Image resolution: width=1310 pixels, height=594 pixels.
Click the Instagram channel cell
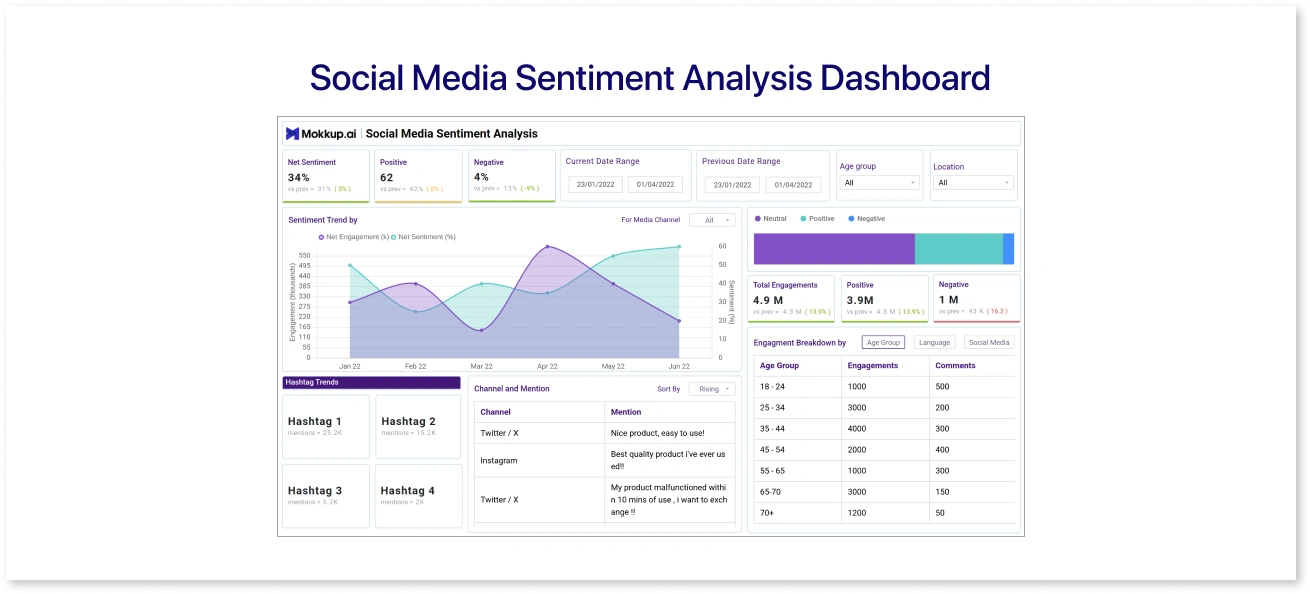[x=539, y=460]
